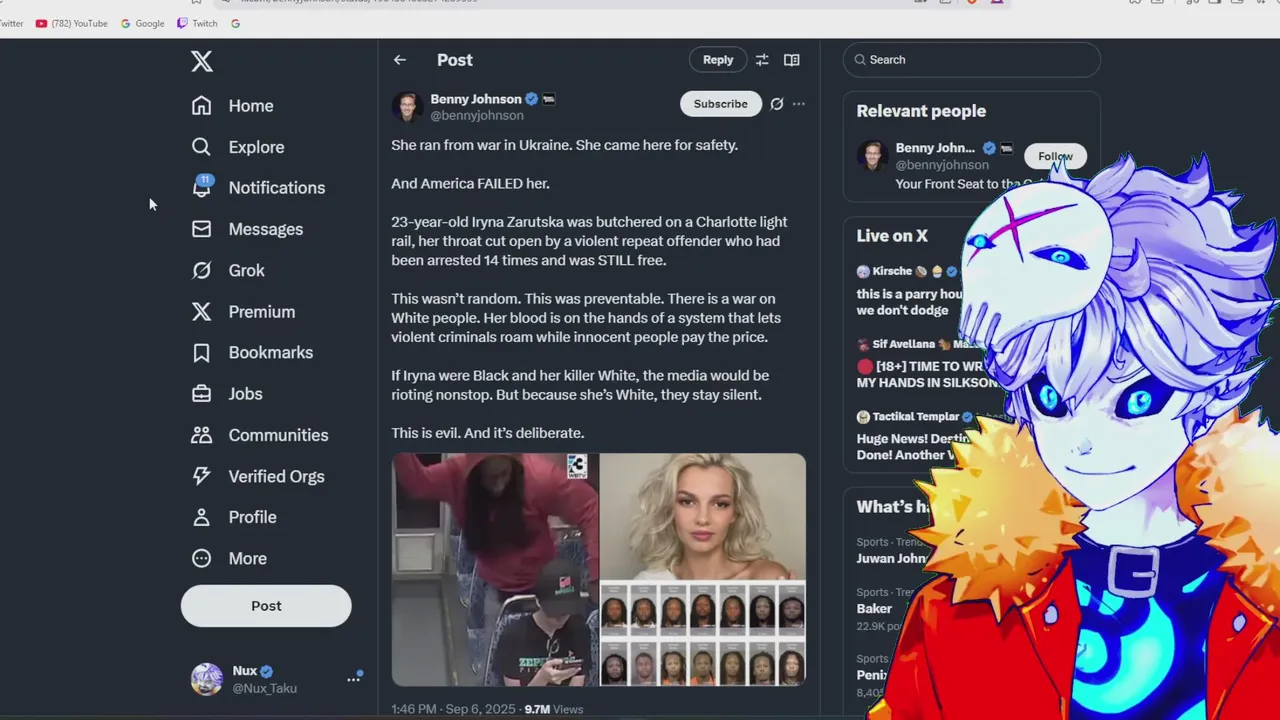Open YouTube bookmark in bookmarks bar
This screenshot has width=1280, height=720.
coord(72,23)
